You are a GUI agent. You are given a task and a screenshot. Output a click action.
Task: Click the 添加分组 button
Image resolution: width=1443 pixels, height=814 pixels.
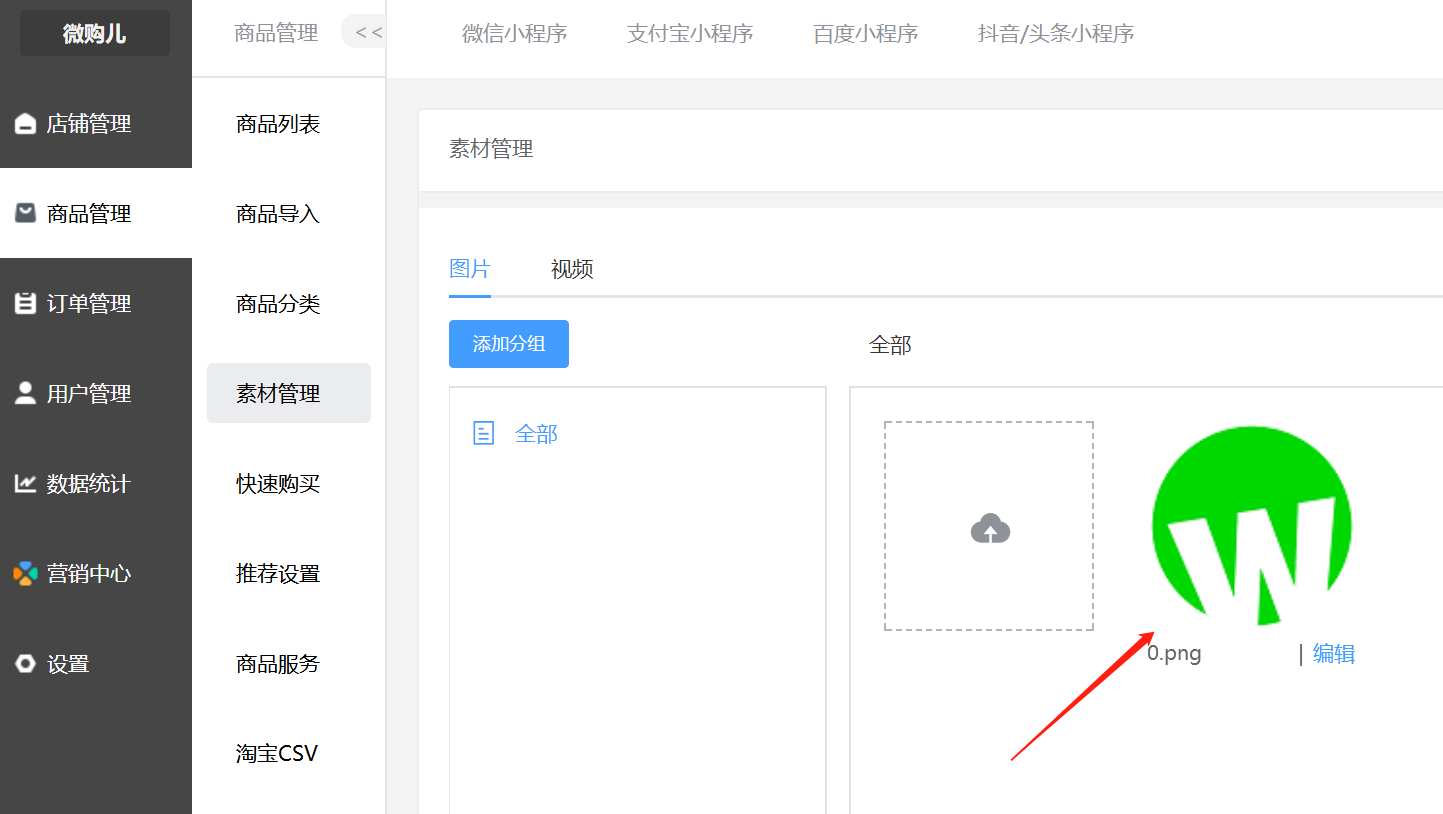(x=509, y=344)
